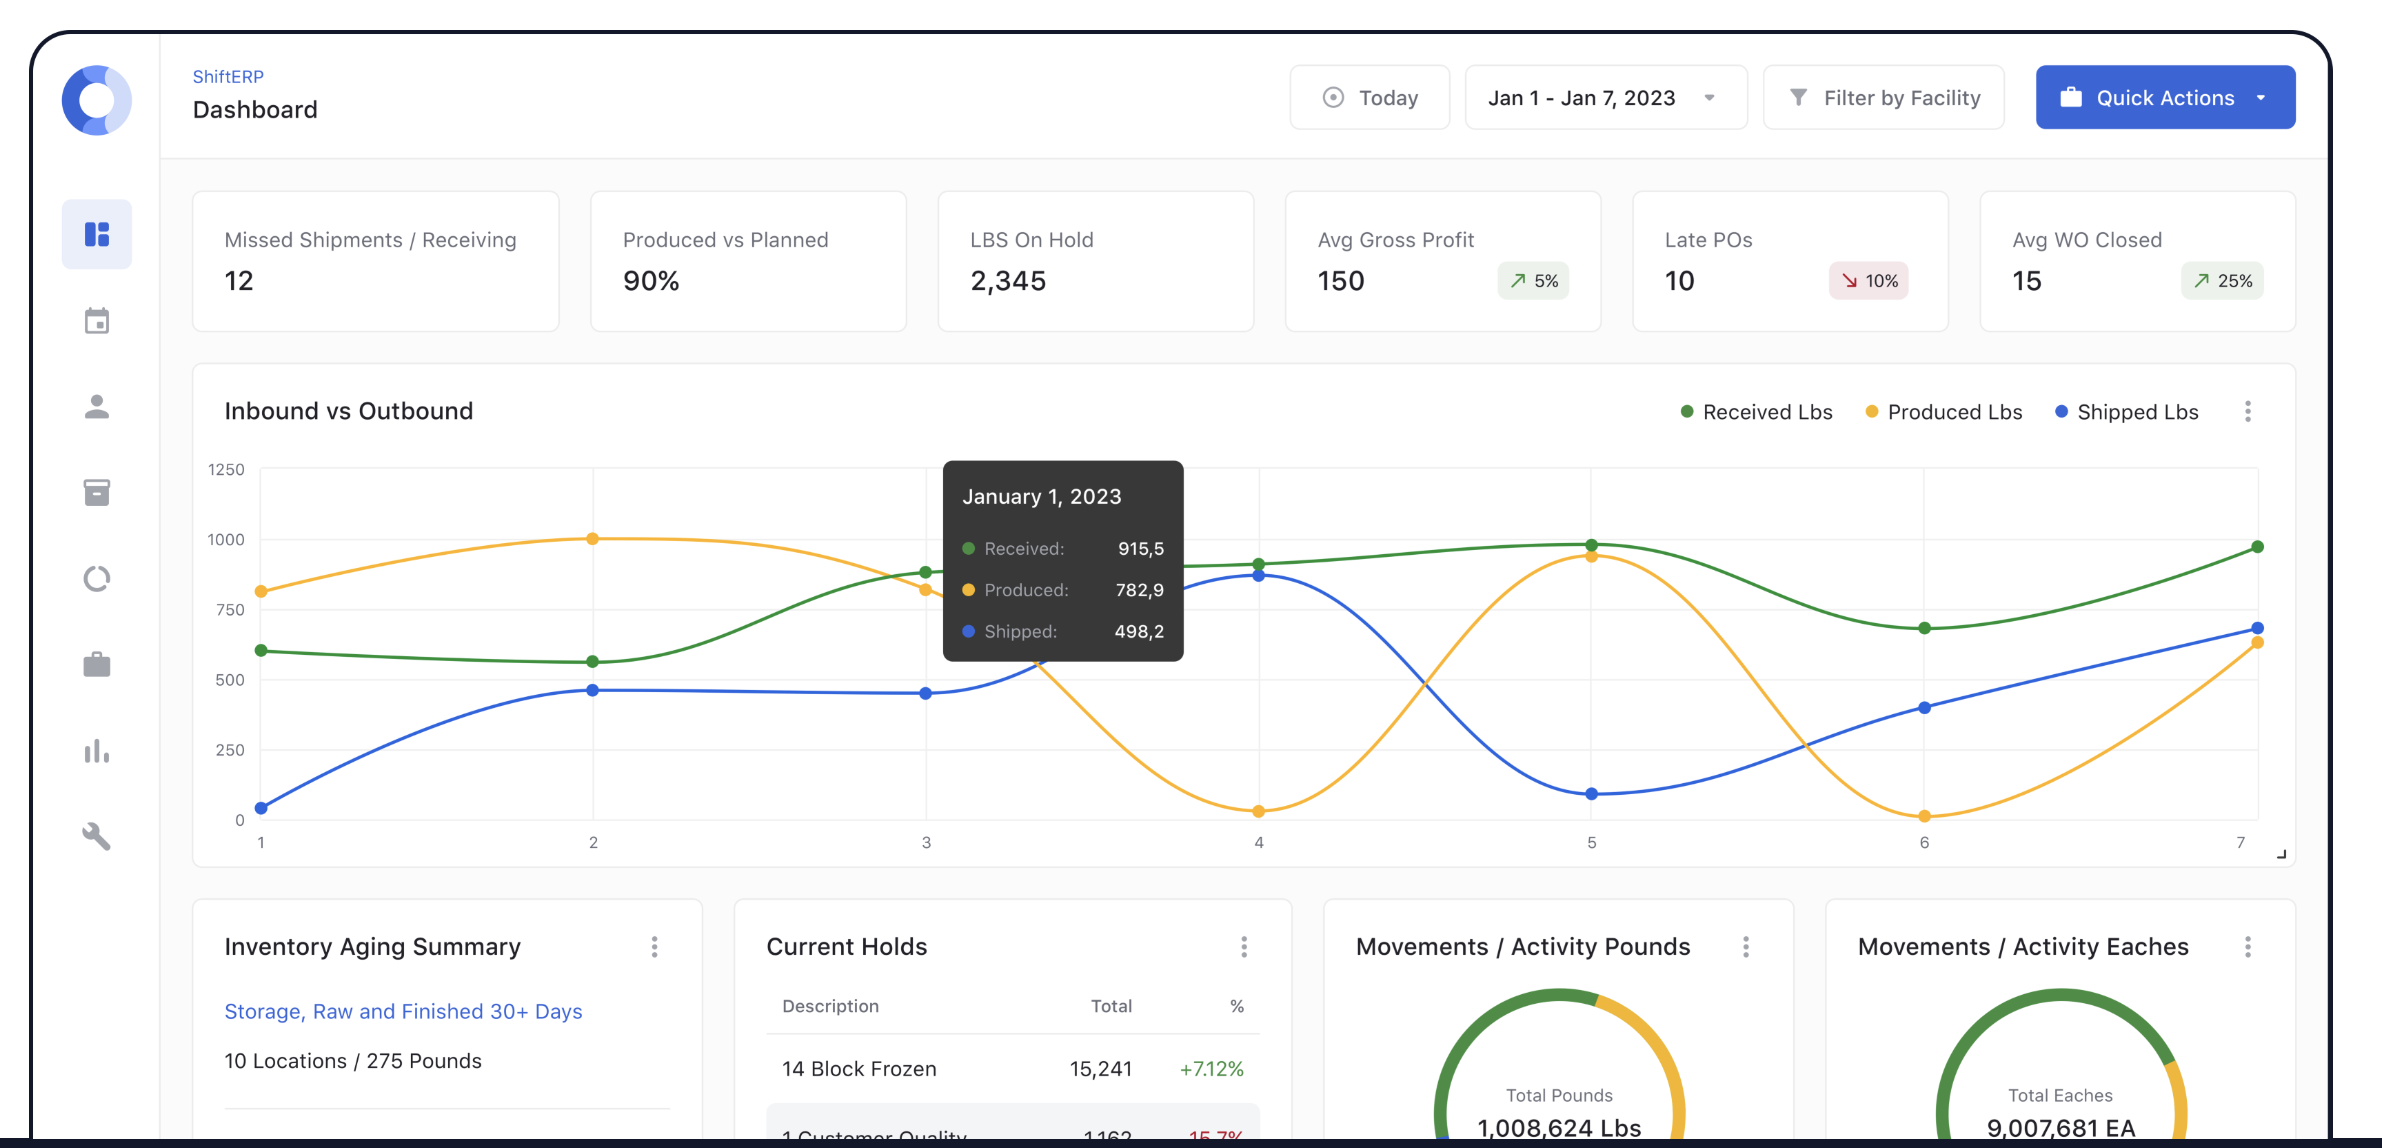Viewport: 2382px width, 1148px height.
Task: Open the bar chart icon in sidebar
Action: point(97,751)
